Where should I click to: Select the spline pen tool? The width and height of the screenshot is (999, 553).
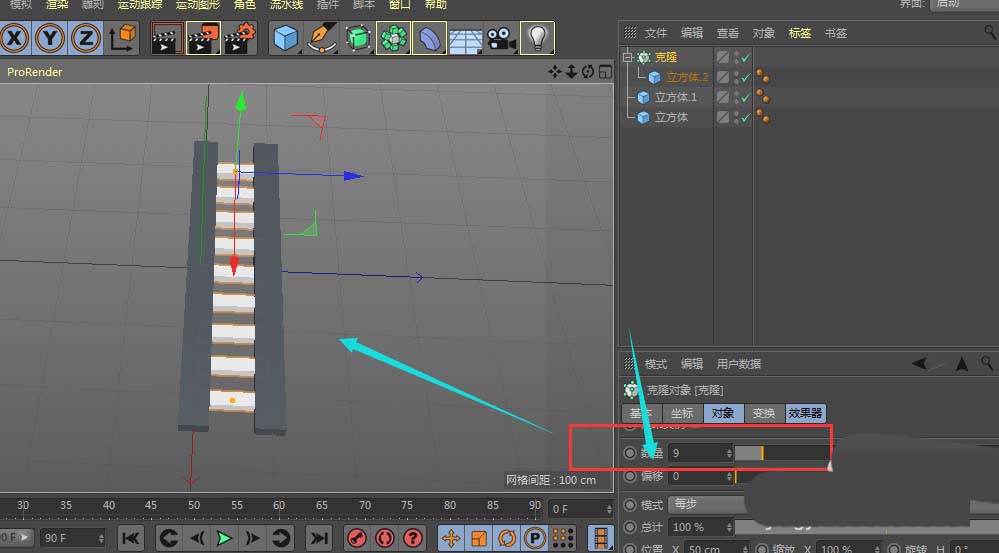(322, 39)
